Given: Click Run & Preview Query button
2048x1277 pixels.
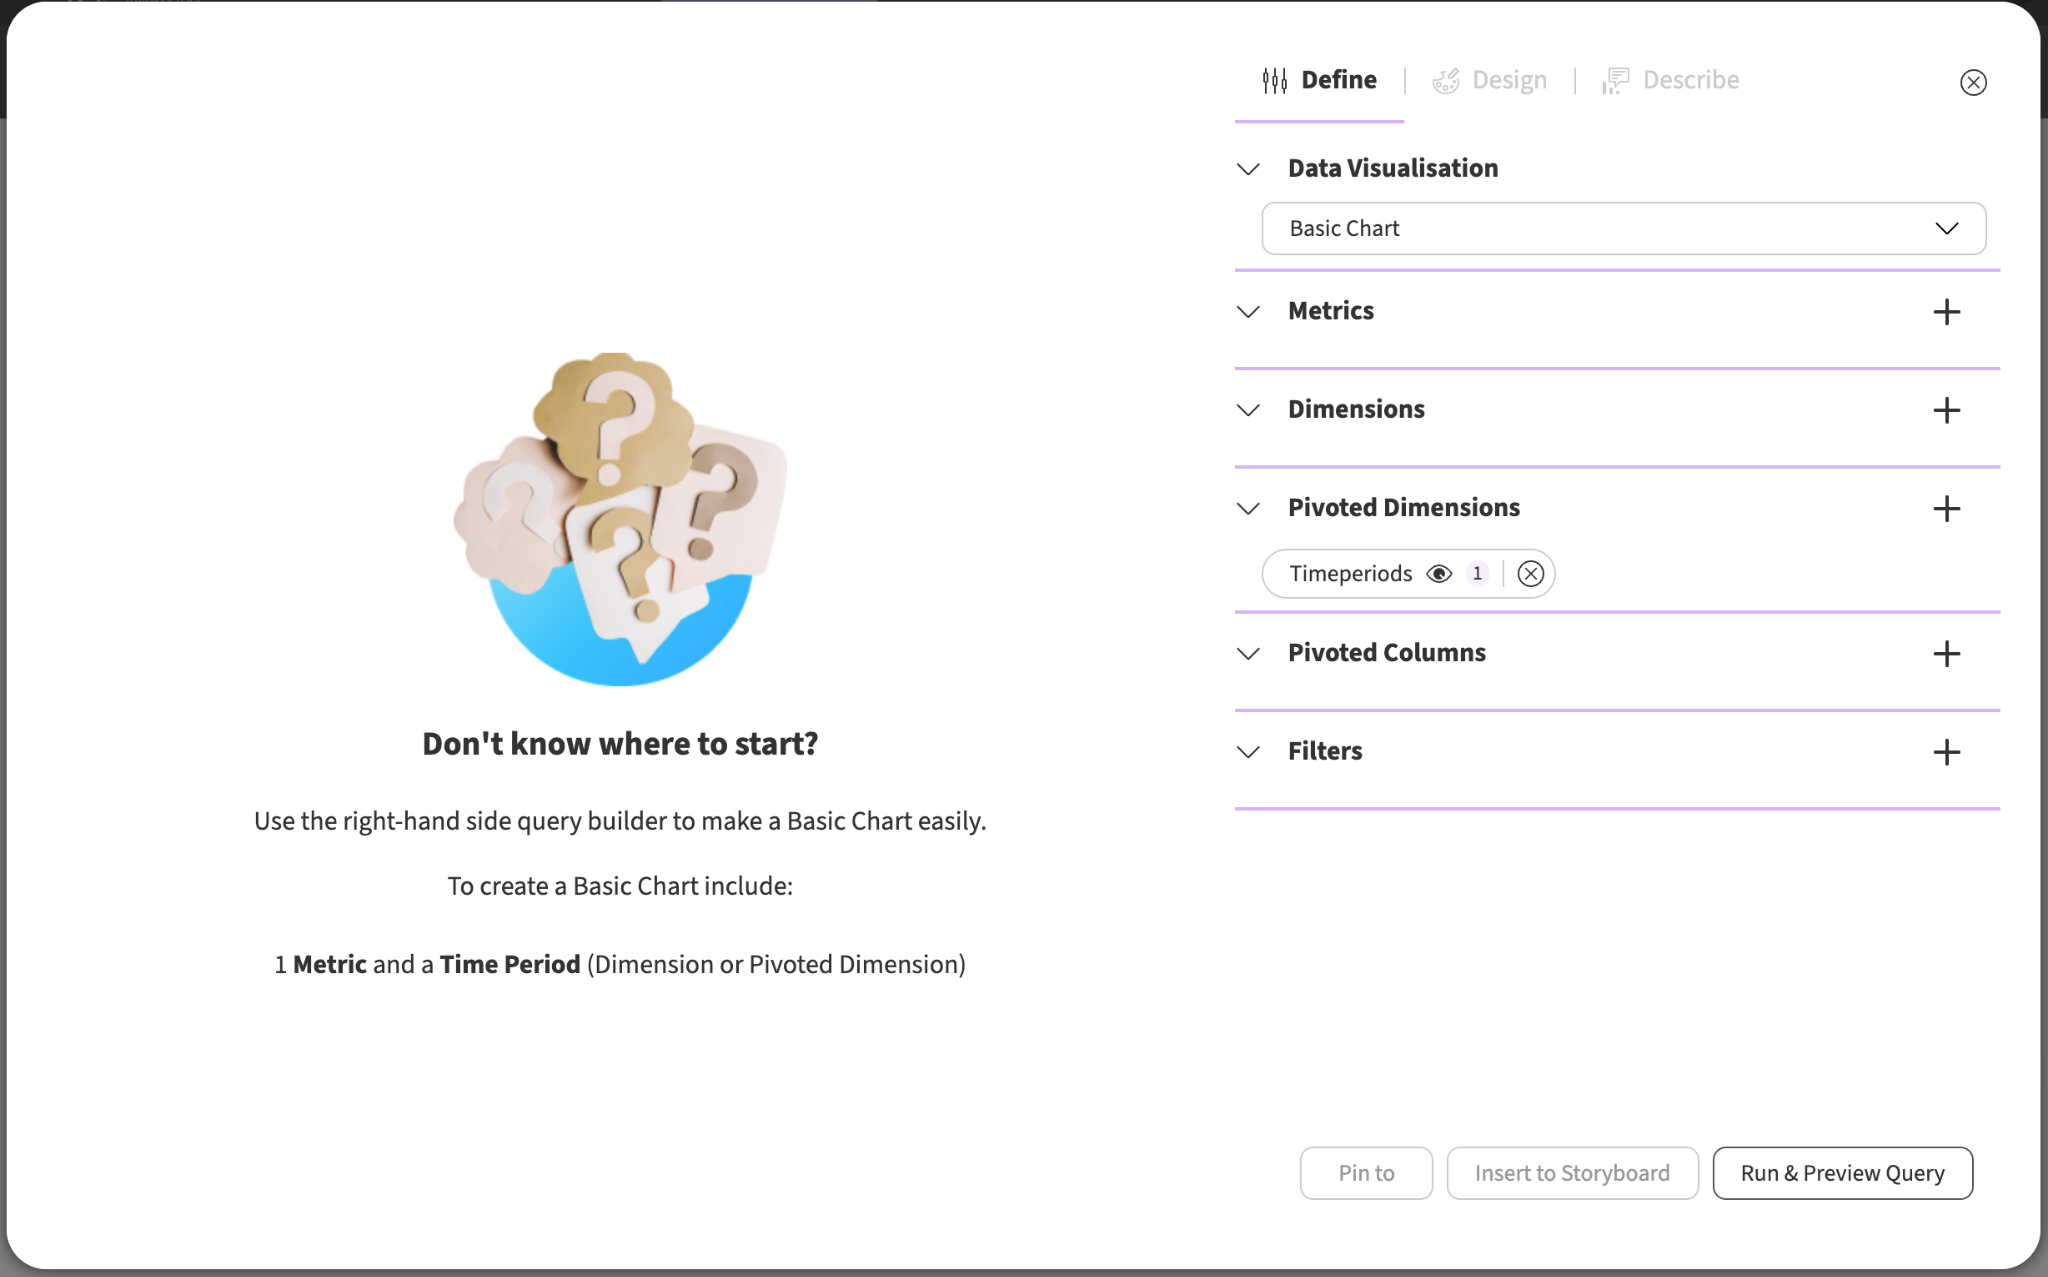Looking at the screenshot, I should point(1842,1173).
